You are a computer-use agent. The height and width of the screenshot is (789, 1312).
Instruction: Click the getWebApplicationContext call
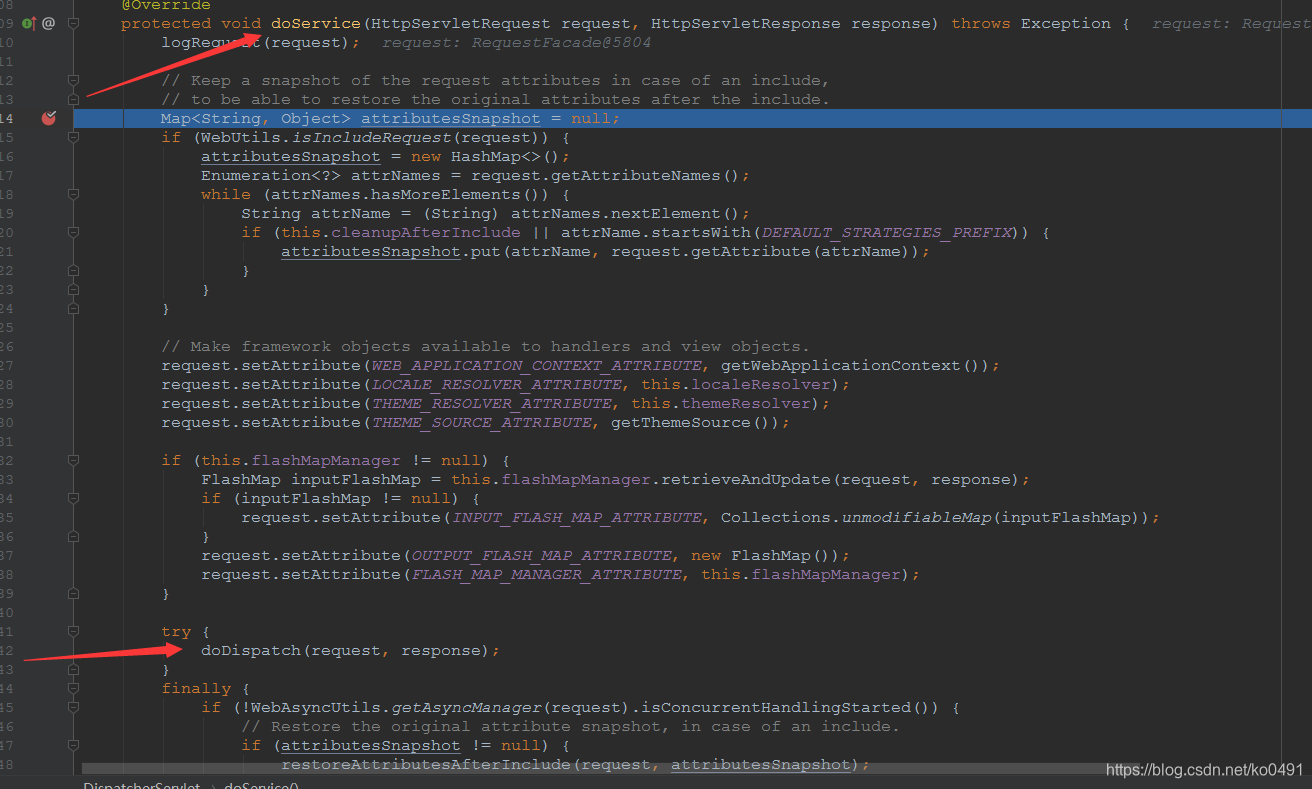point(840,365)
